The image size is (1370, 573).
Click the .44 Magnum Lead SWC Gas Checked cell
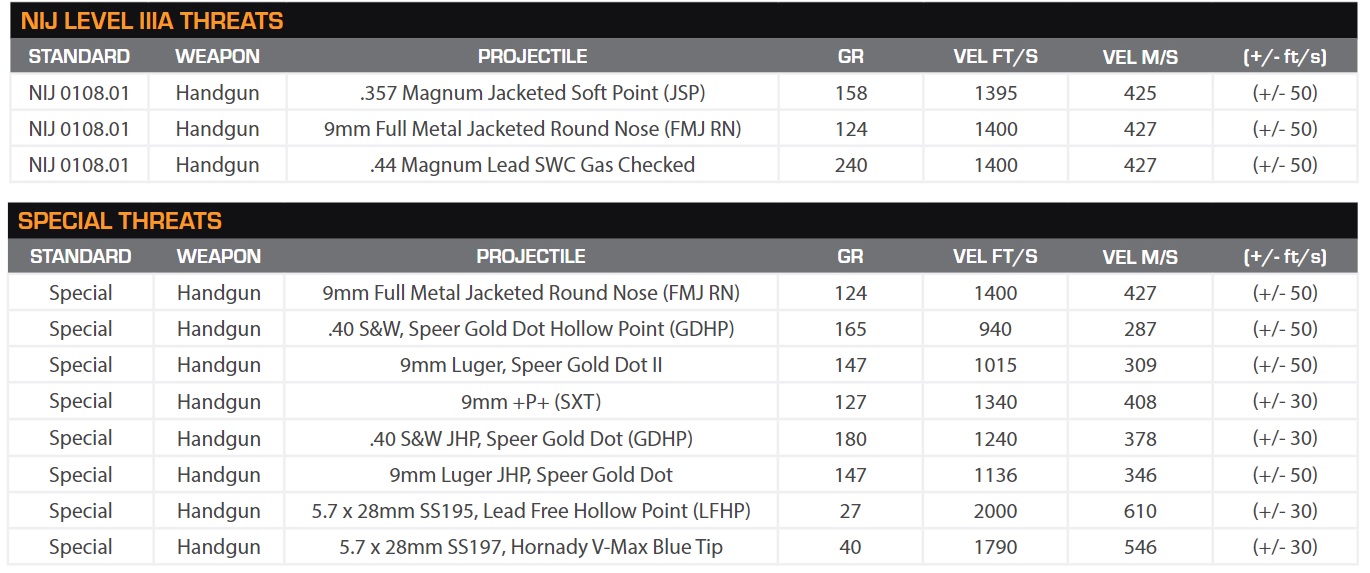point(532,165)
